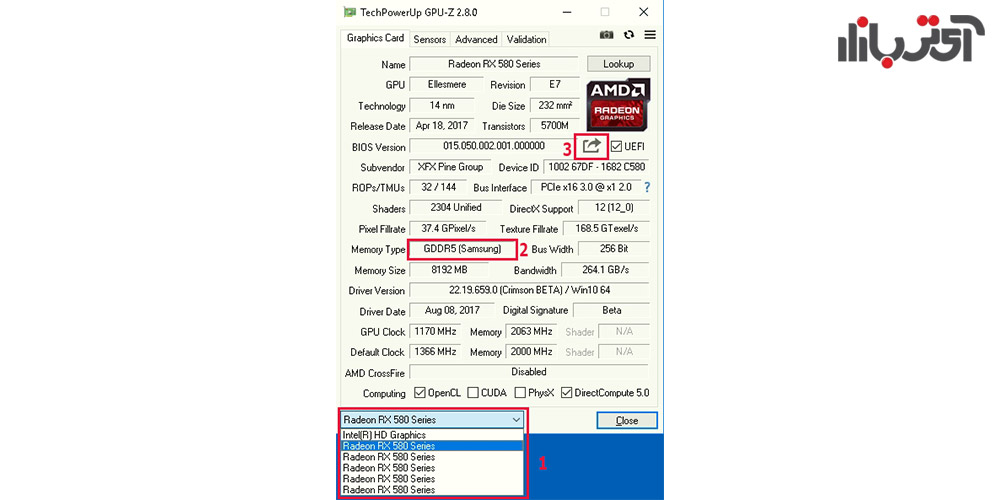The height and width of the screenshot is (500, 1000).
Task: Click the Default Clock memory value 2000 MHz
Action: (x=531, y=351)
